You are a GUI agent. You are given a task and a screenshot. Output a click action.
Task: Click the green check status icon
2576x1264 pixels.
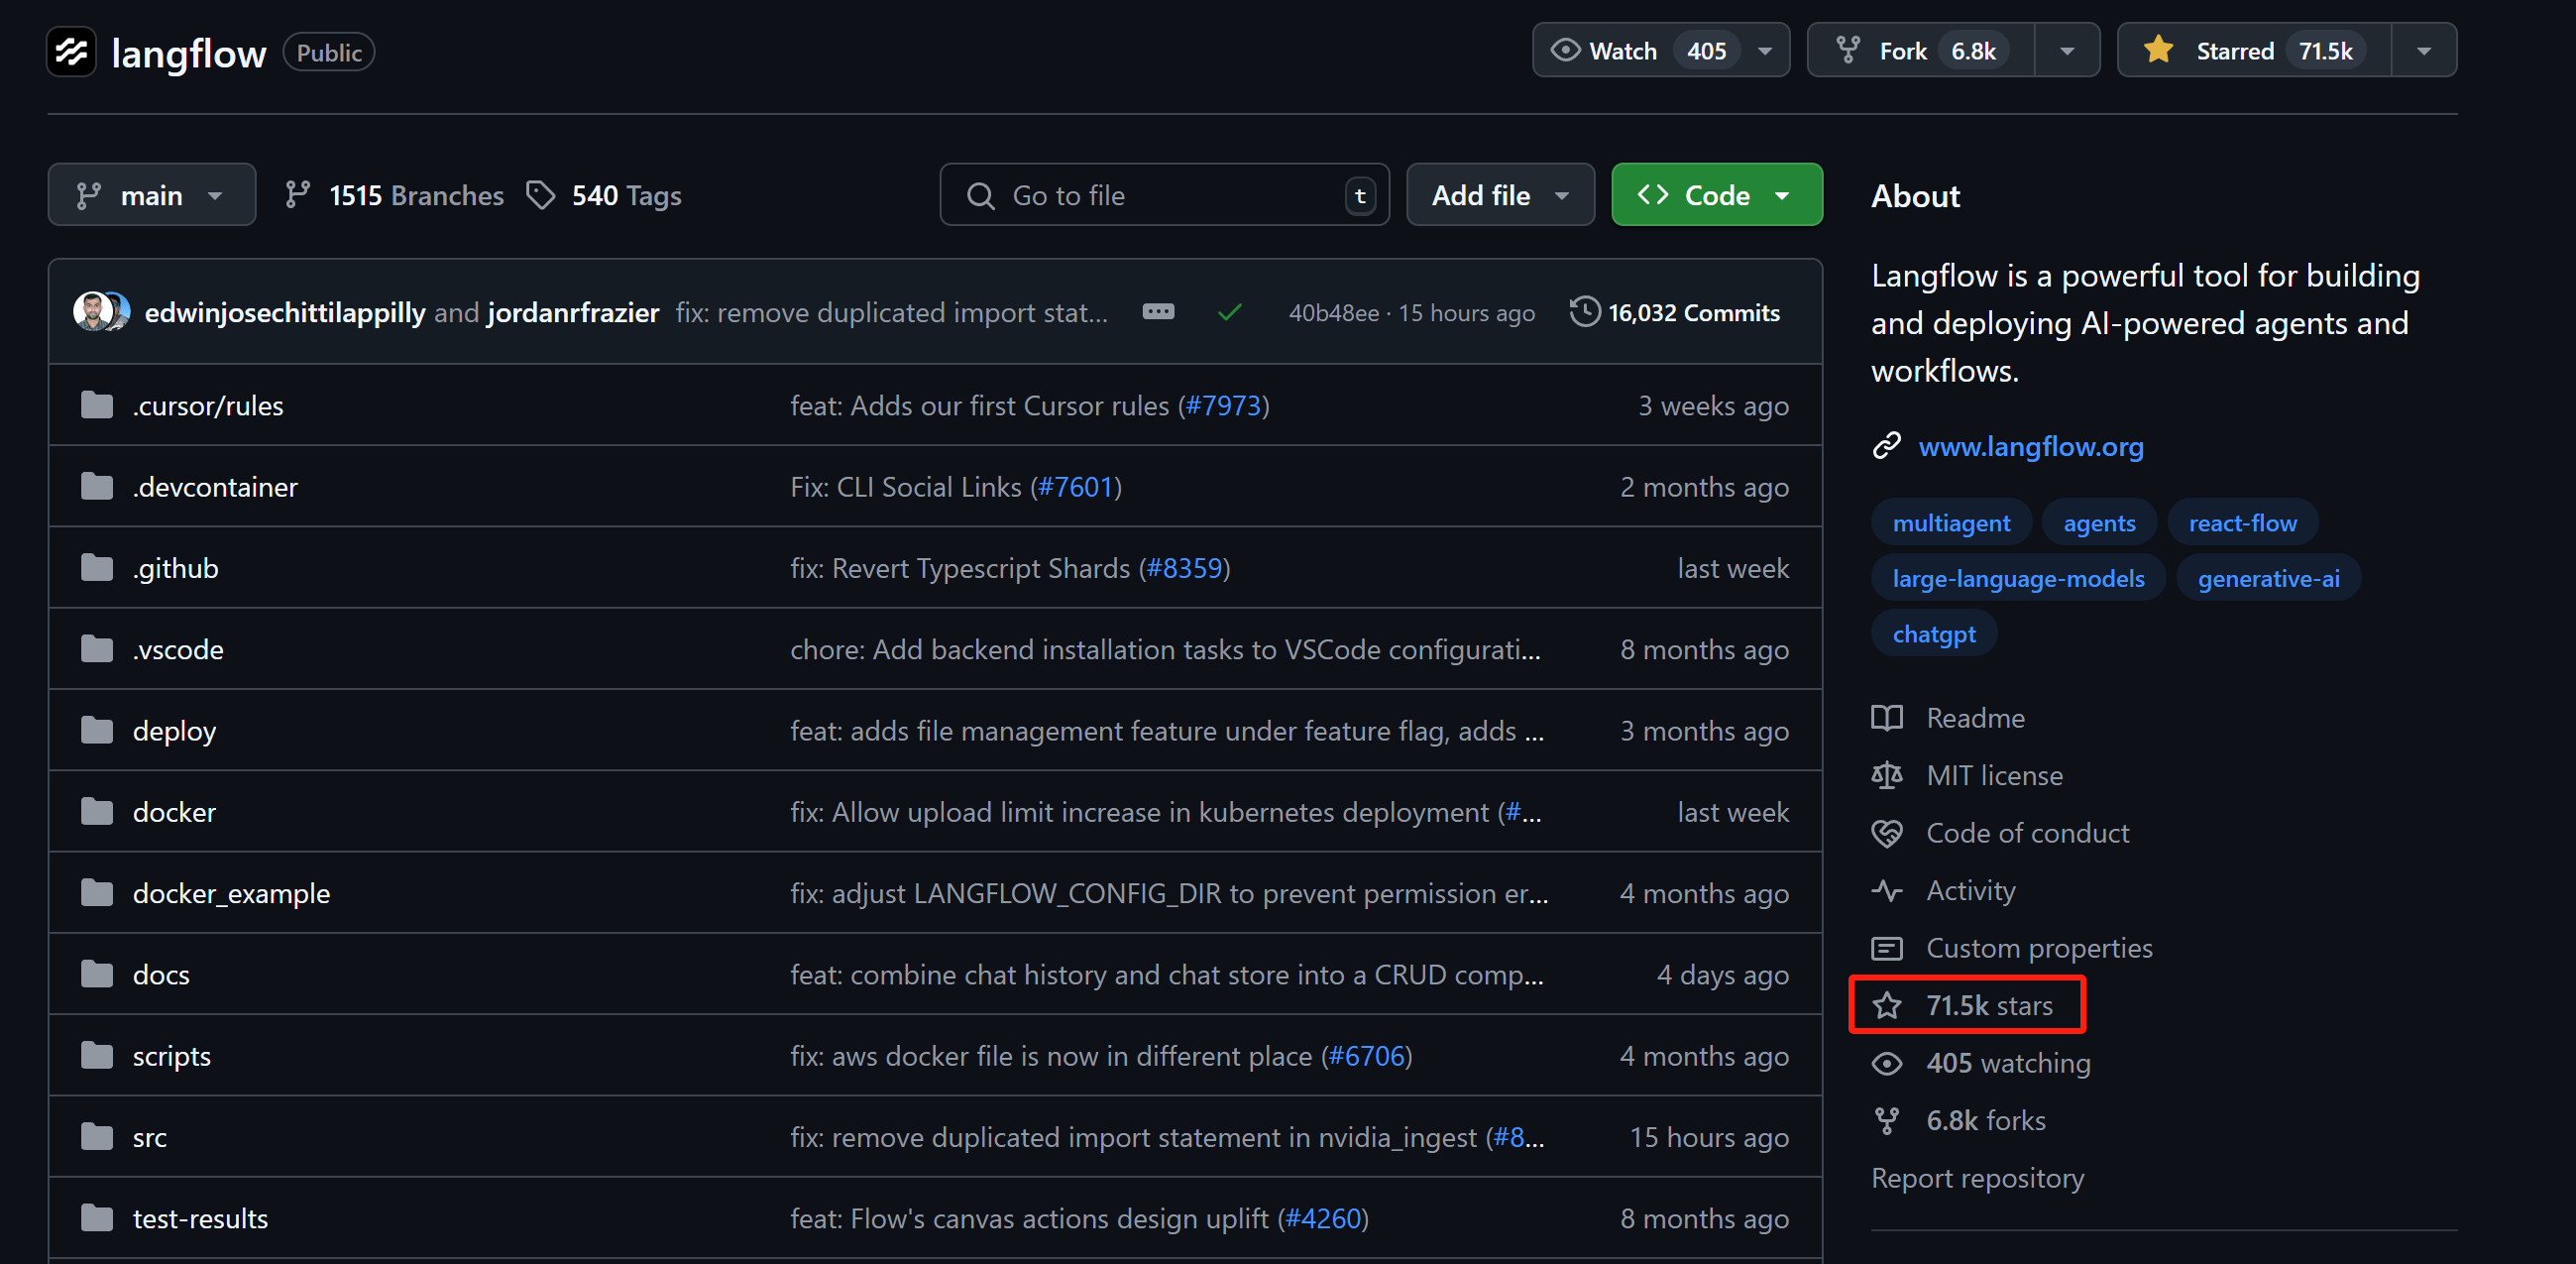coord(1230,313)
